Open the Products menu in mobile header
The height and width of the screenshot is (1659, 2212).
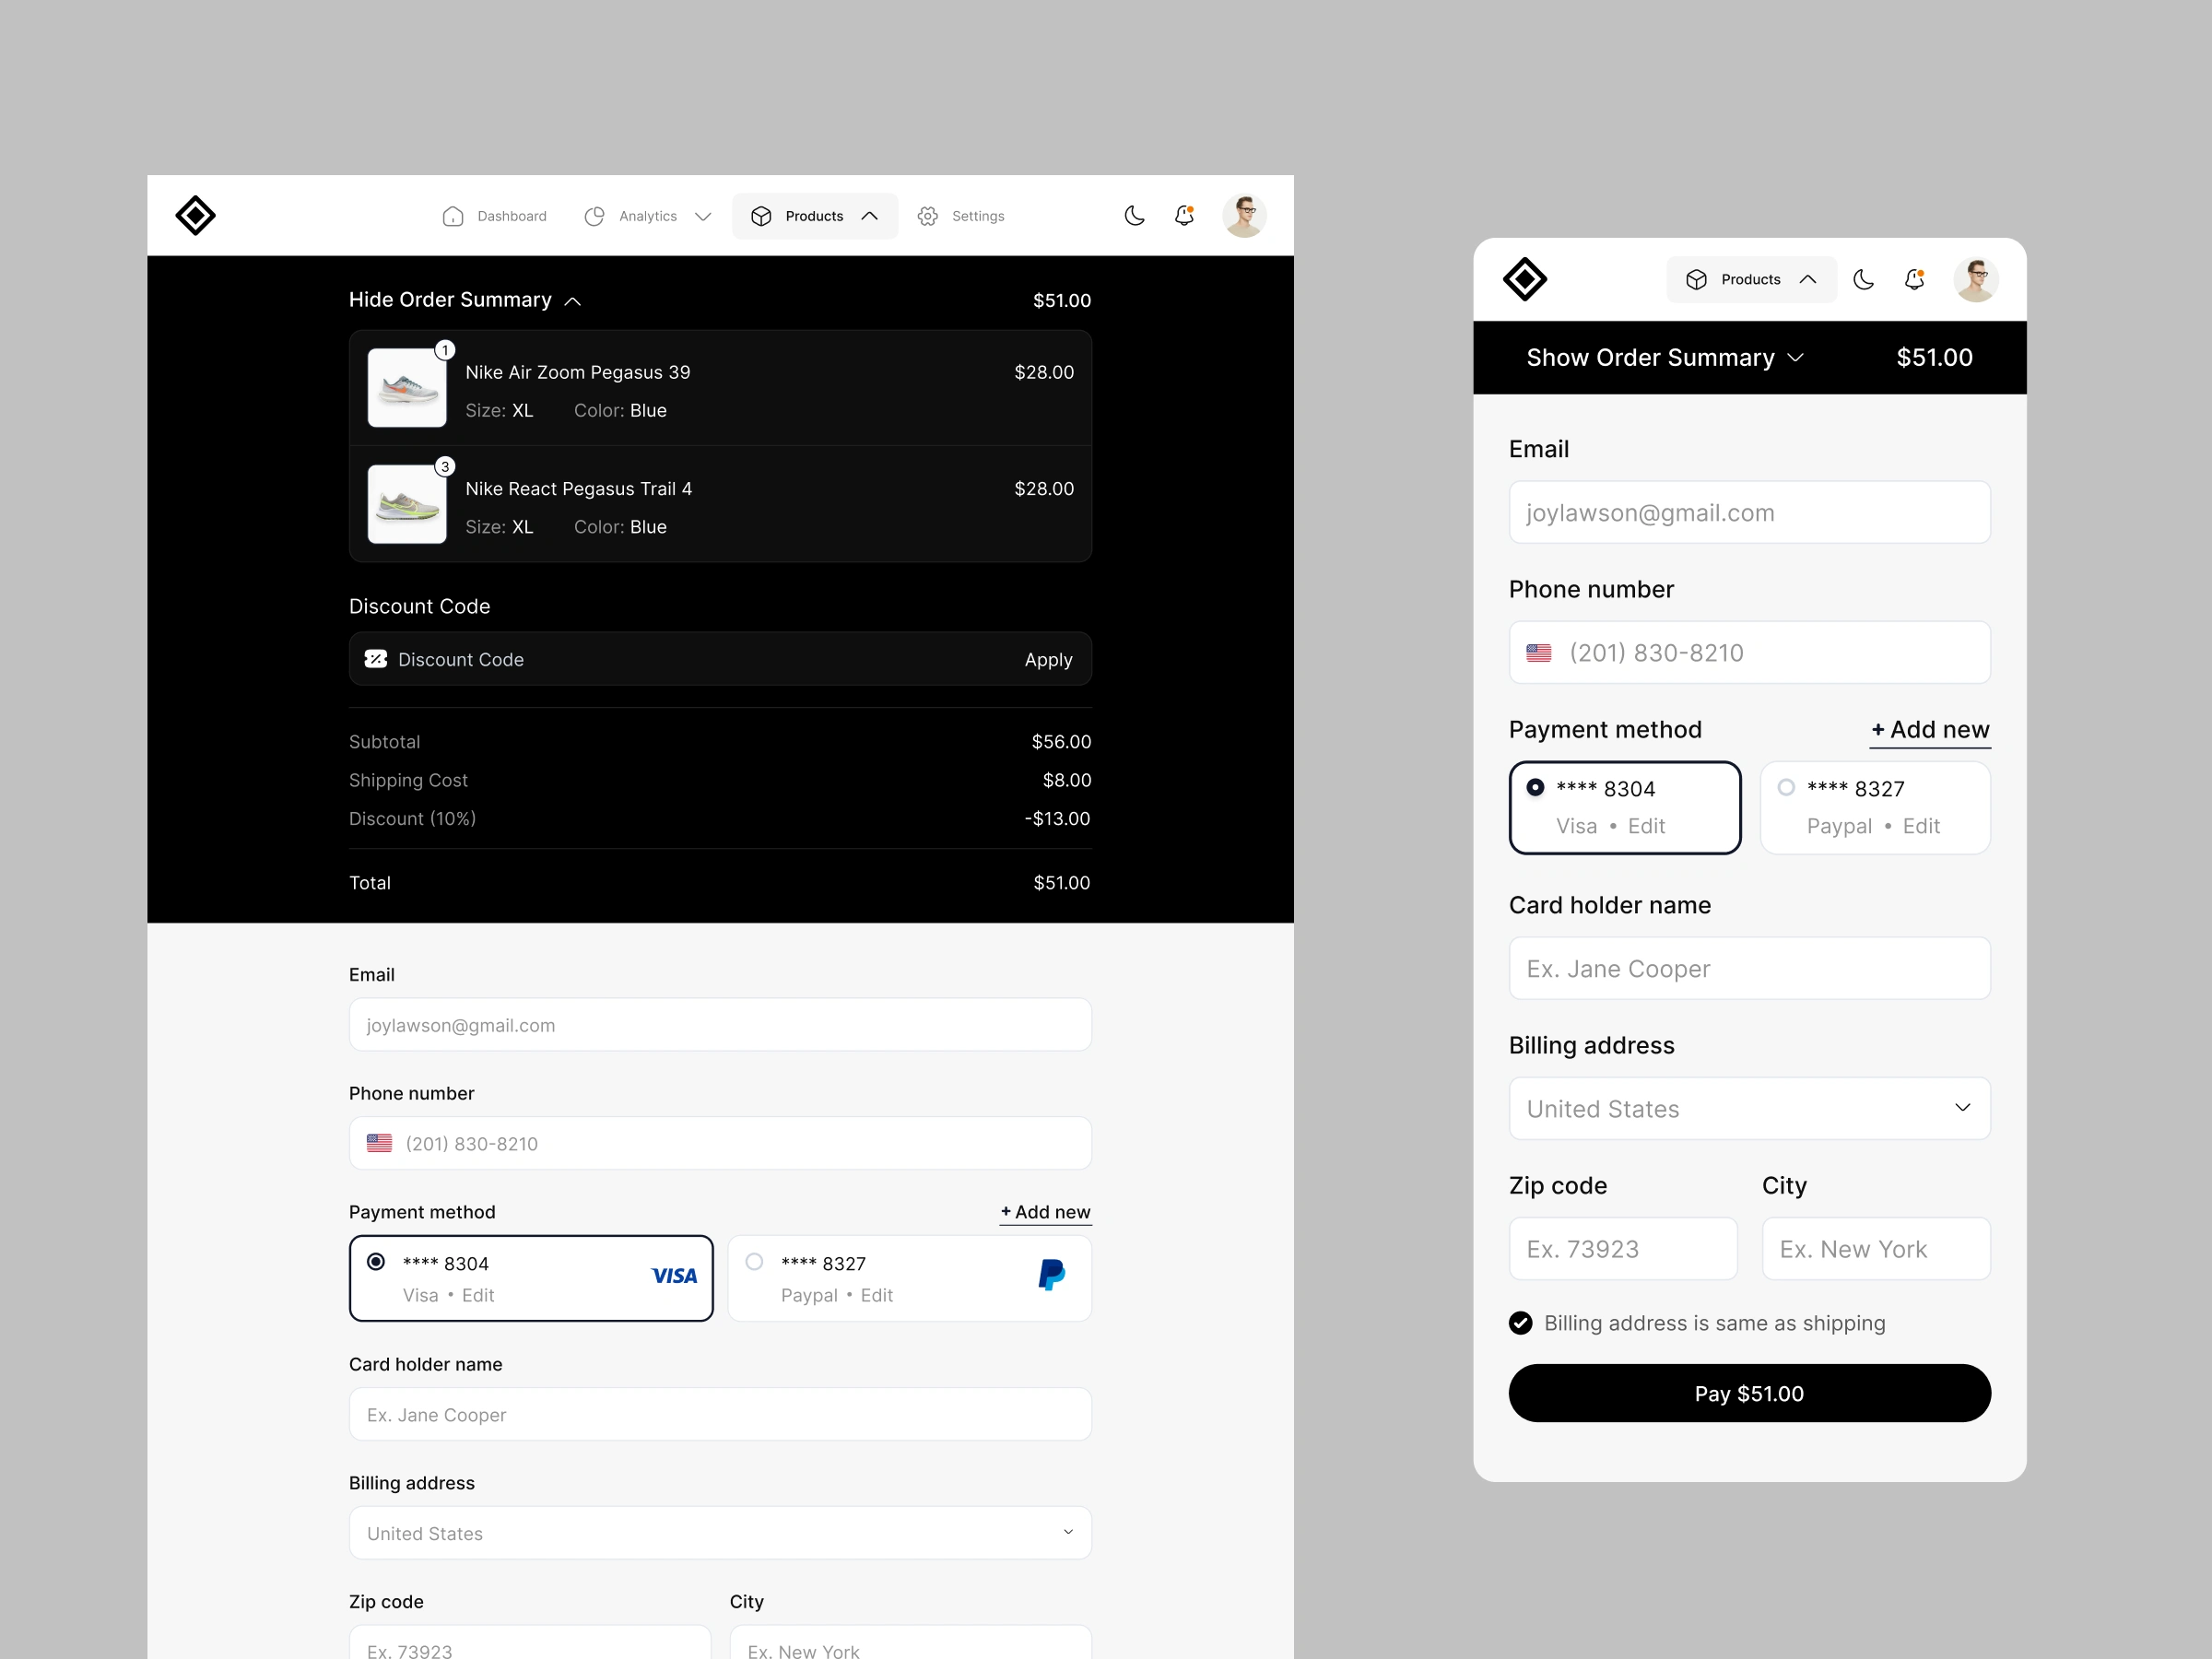click(x=1751, y=279)
